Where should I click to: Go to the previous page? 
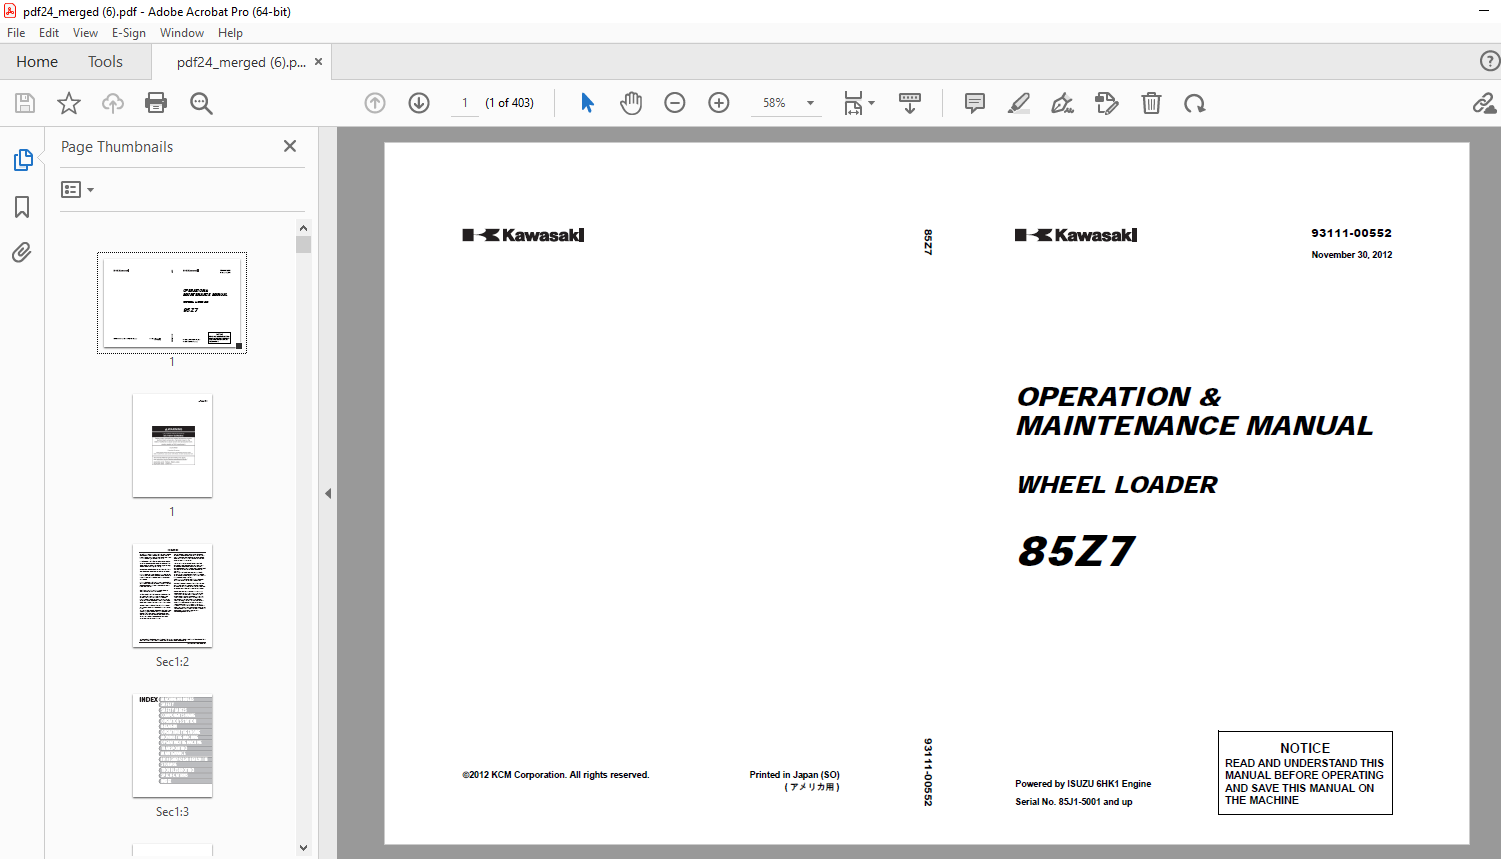point(375,103)
